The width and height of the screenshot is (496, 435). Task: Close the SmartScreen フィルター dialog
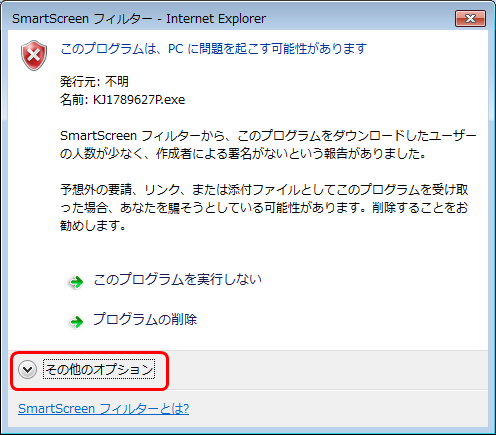coord(470,18)
